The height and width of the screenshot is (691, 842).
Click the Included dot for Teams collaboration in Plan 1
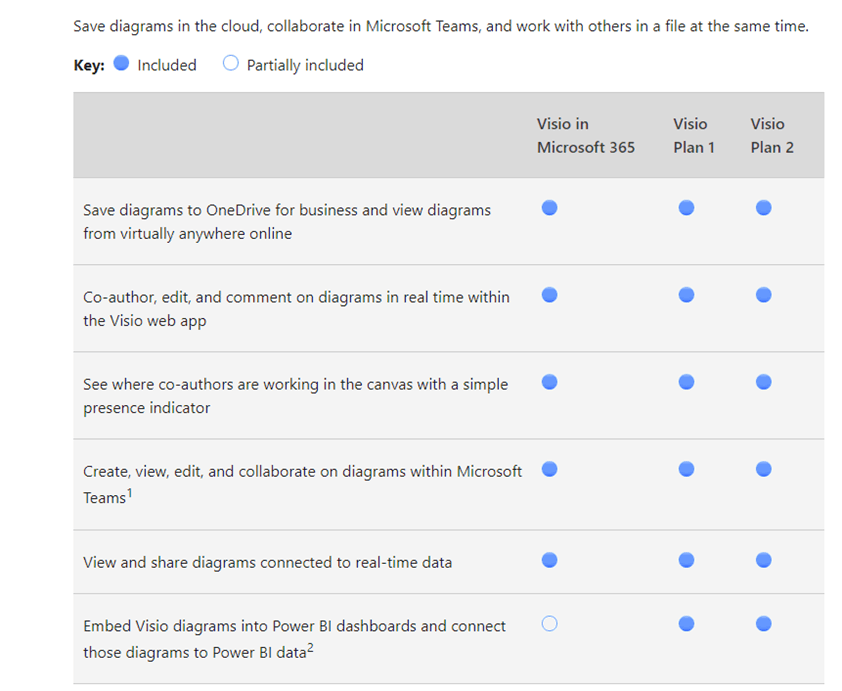coord(686,468)
